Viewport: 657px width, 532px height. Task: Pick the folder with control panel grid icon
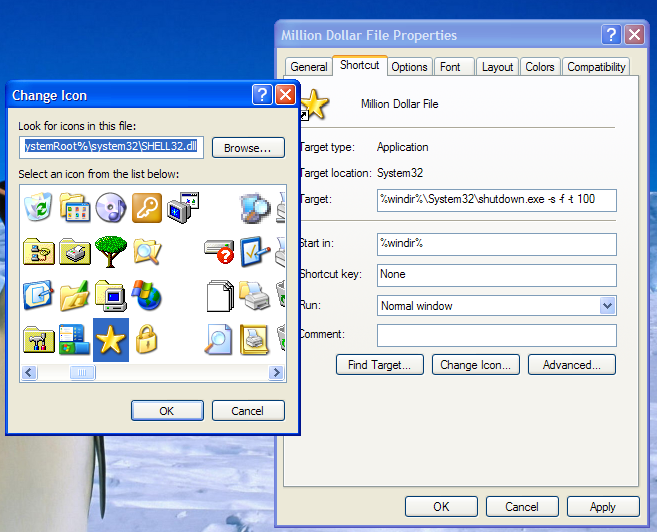75,207
